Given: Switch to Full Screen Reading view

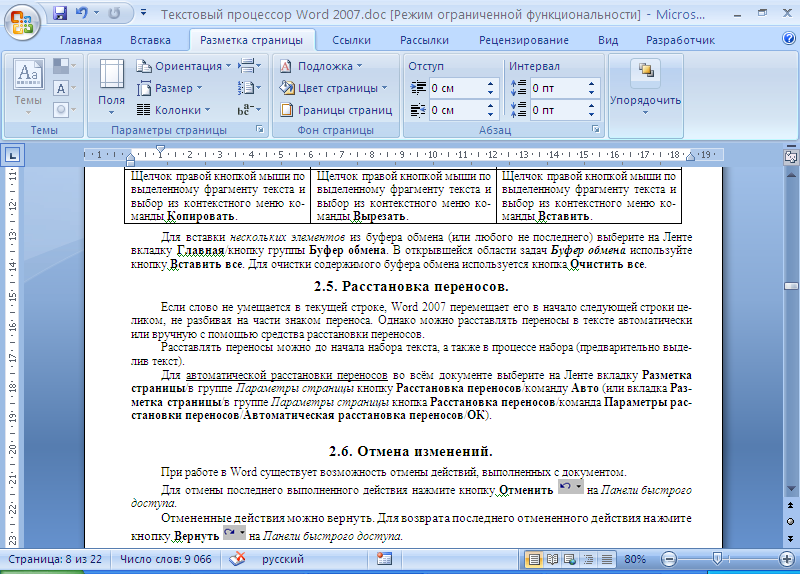Looking at the screenshot, I should click(x=552, y=560).
